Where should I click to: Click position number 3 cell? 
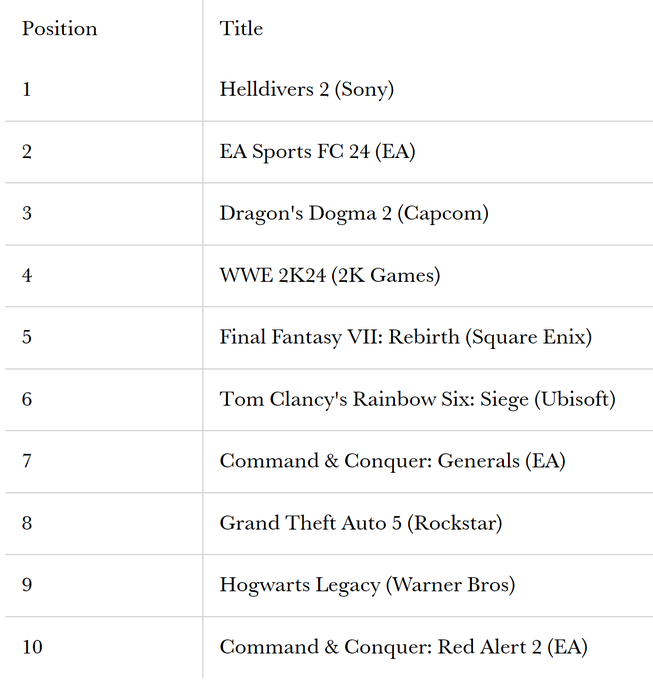click(x=27, y=214)
